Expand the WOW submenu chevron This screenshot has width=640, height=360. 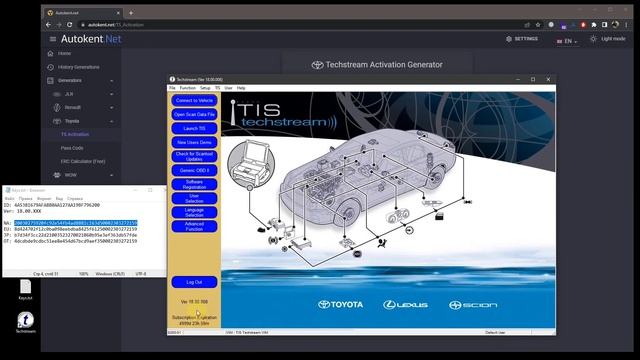[111, 175]
